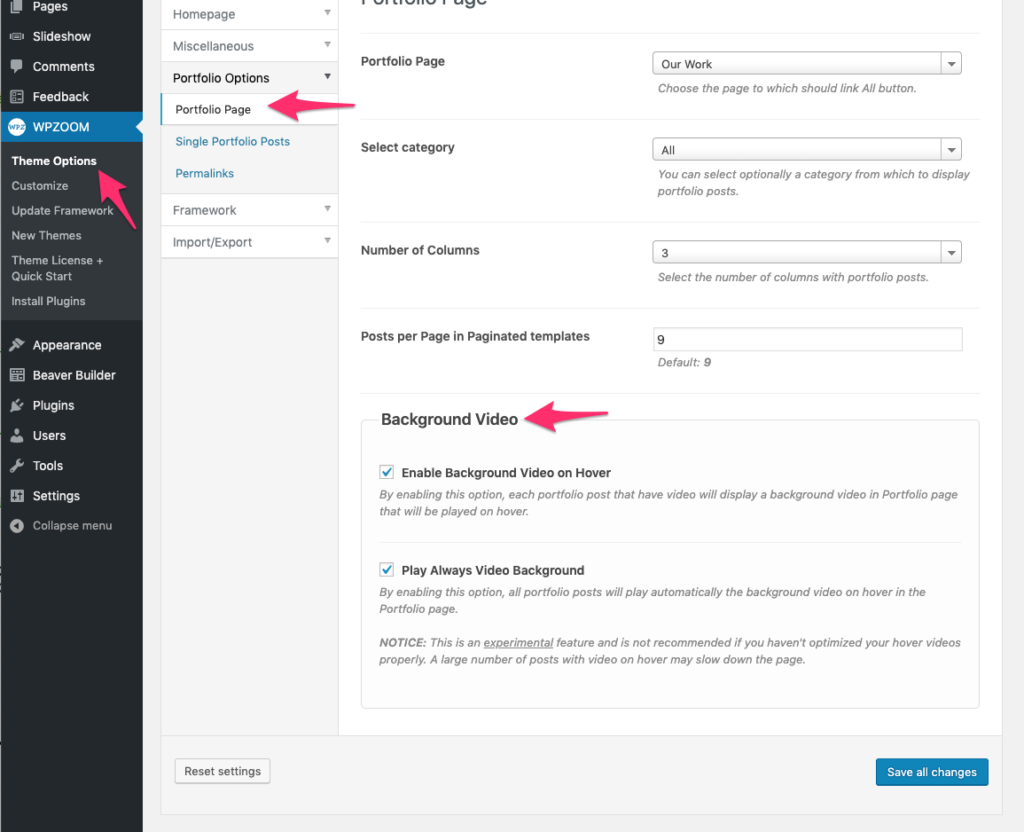Uncheck Enable Background Video on Hover
The width and height of the screenshot is (1024, 832).
tap(387, 472)
